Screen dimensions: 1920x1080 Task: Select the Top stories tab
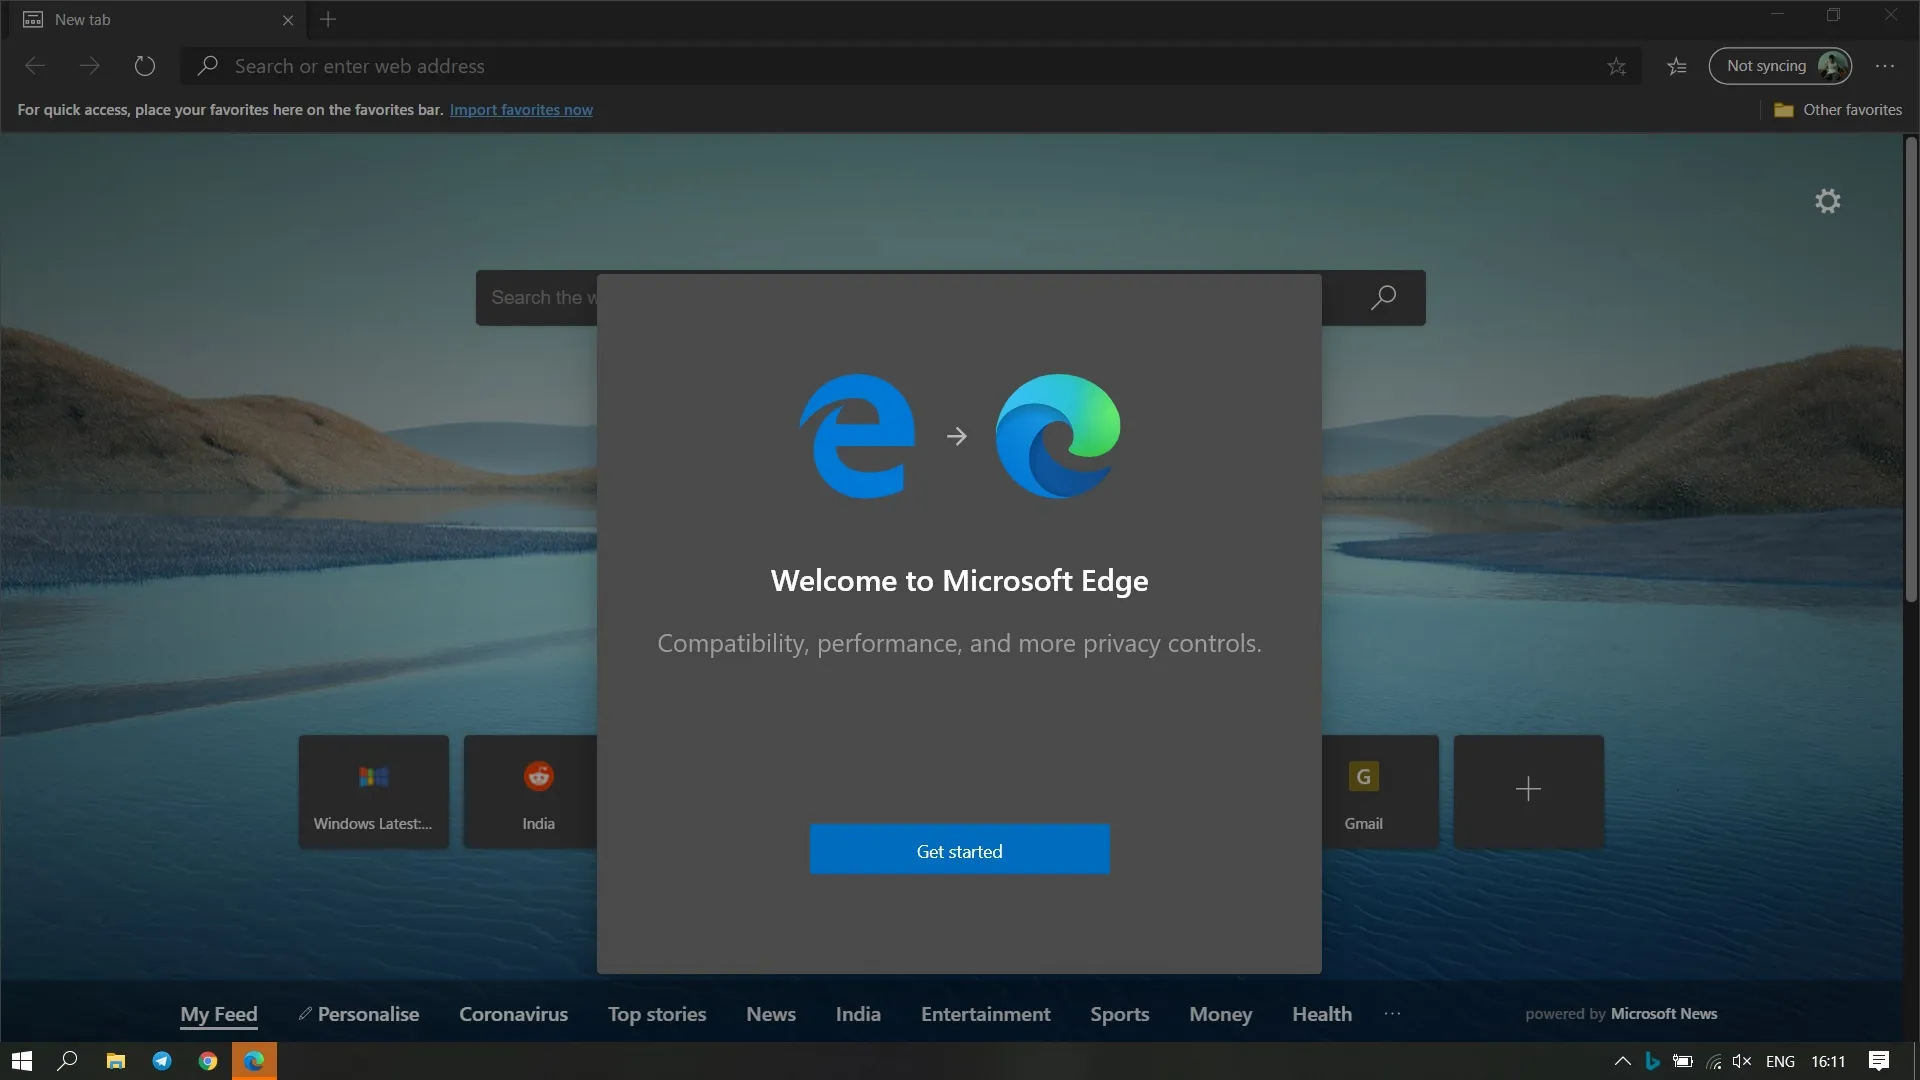[x=657, y=1014]
